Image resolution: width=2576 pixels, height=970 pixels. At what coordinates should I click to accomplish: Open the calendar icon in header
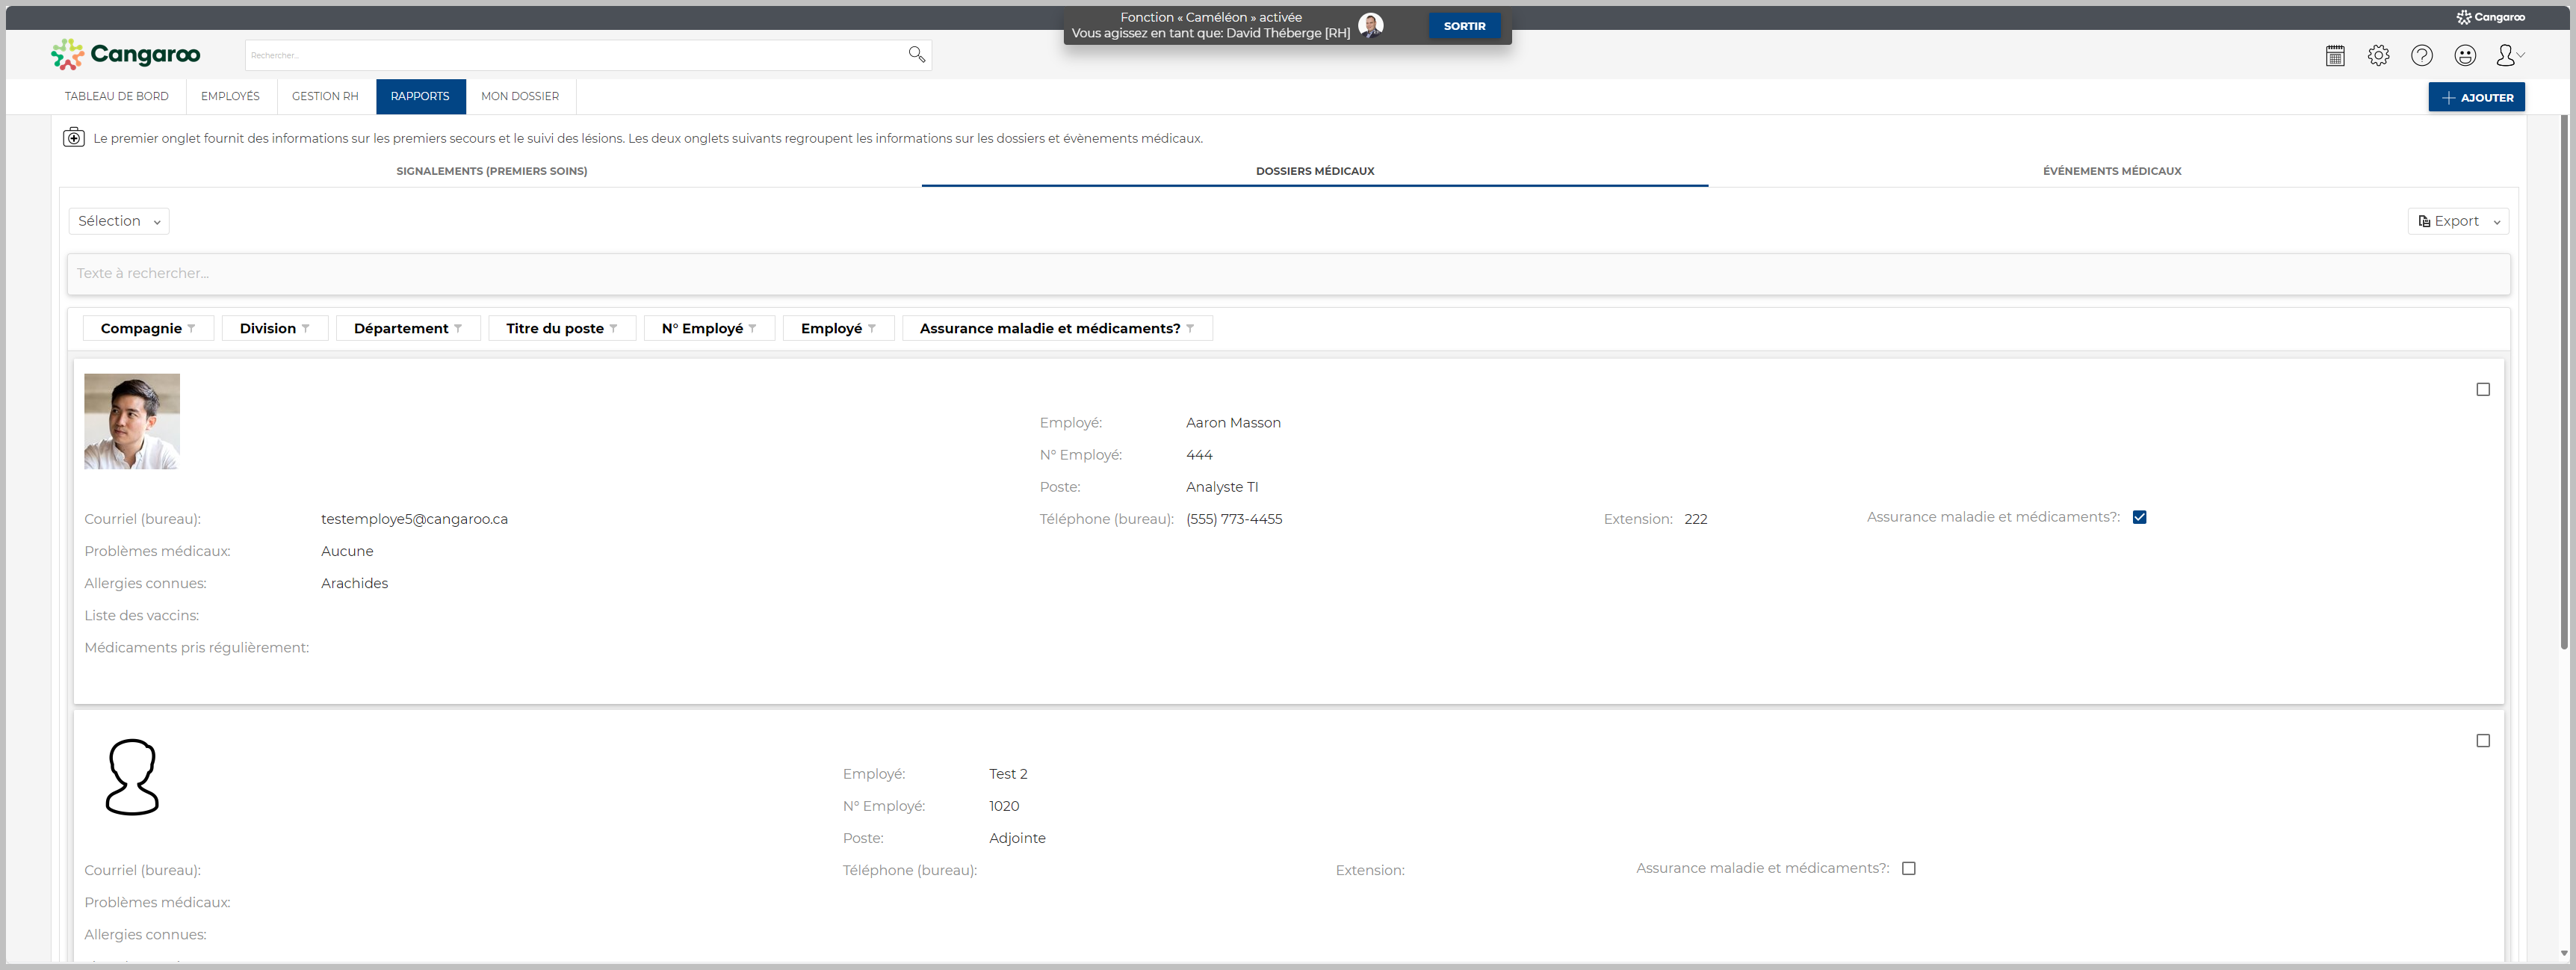click(2335, 56)
